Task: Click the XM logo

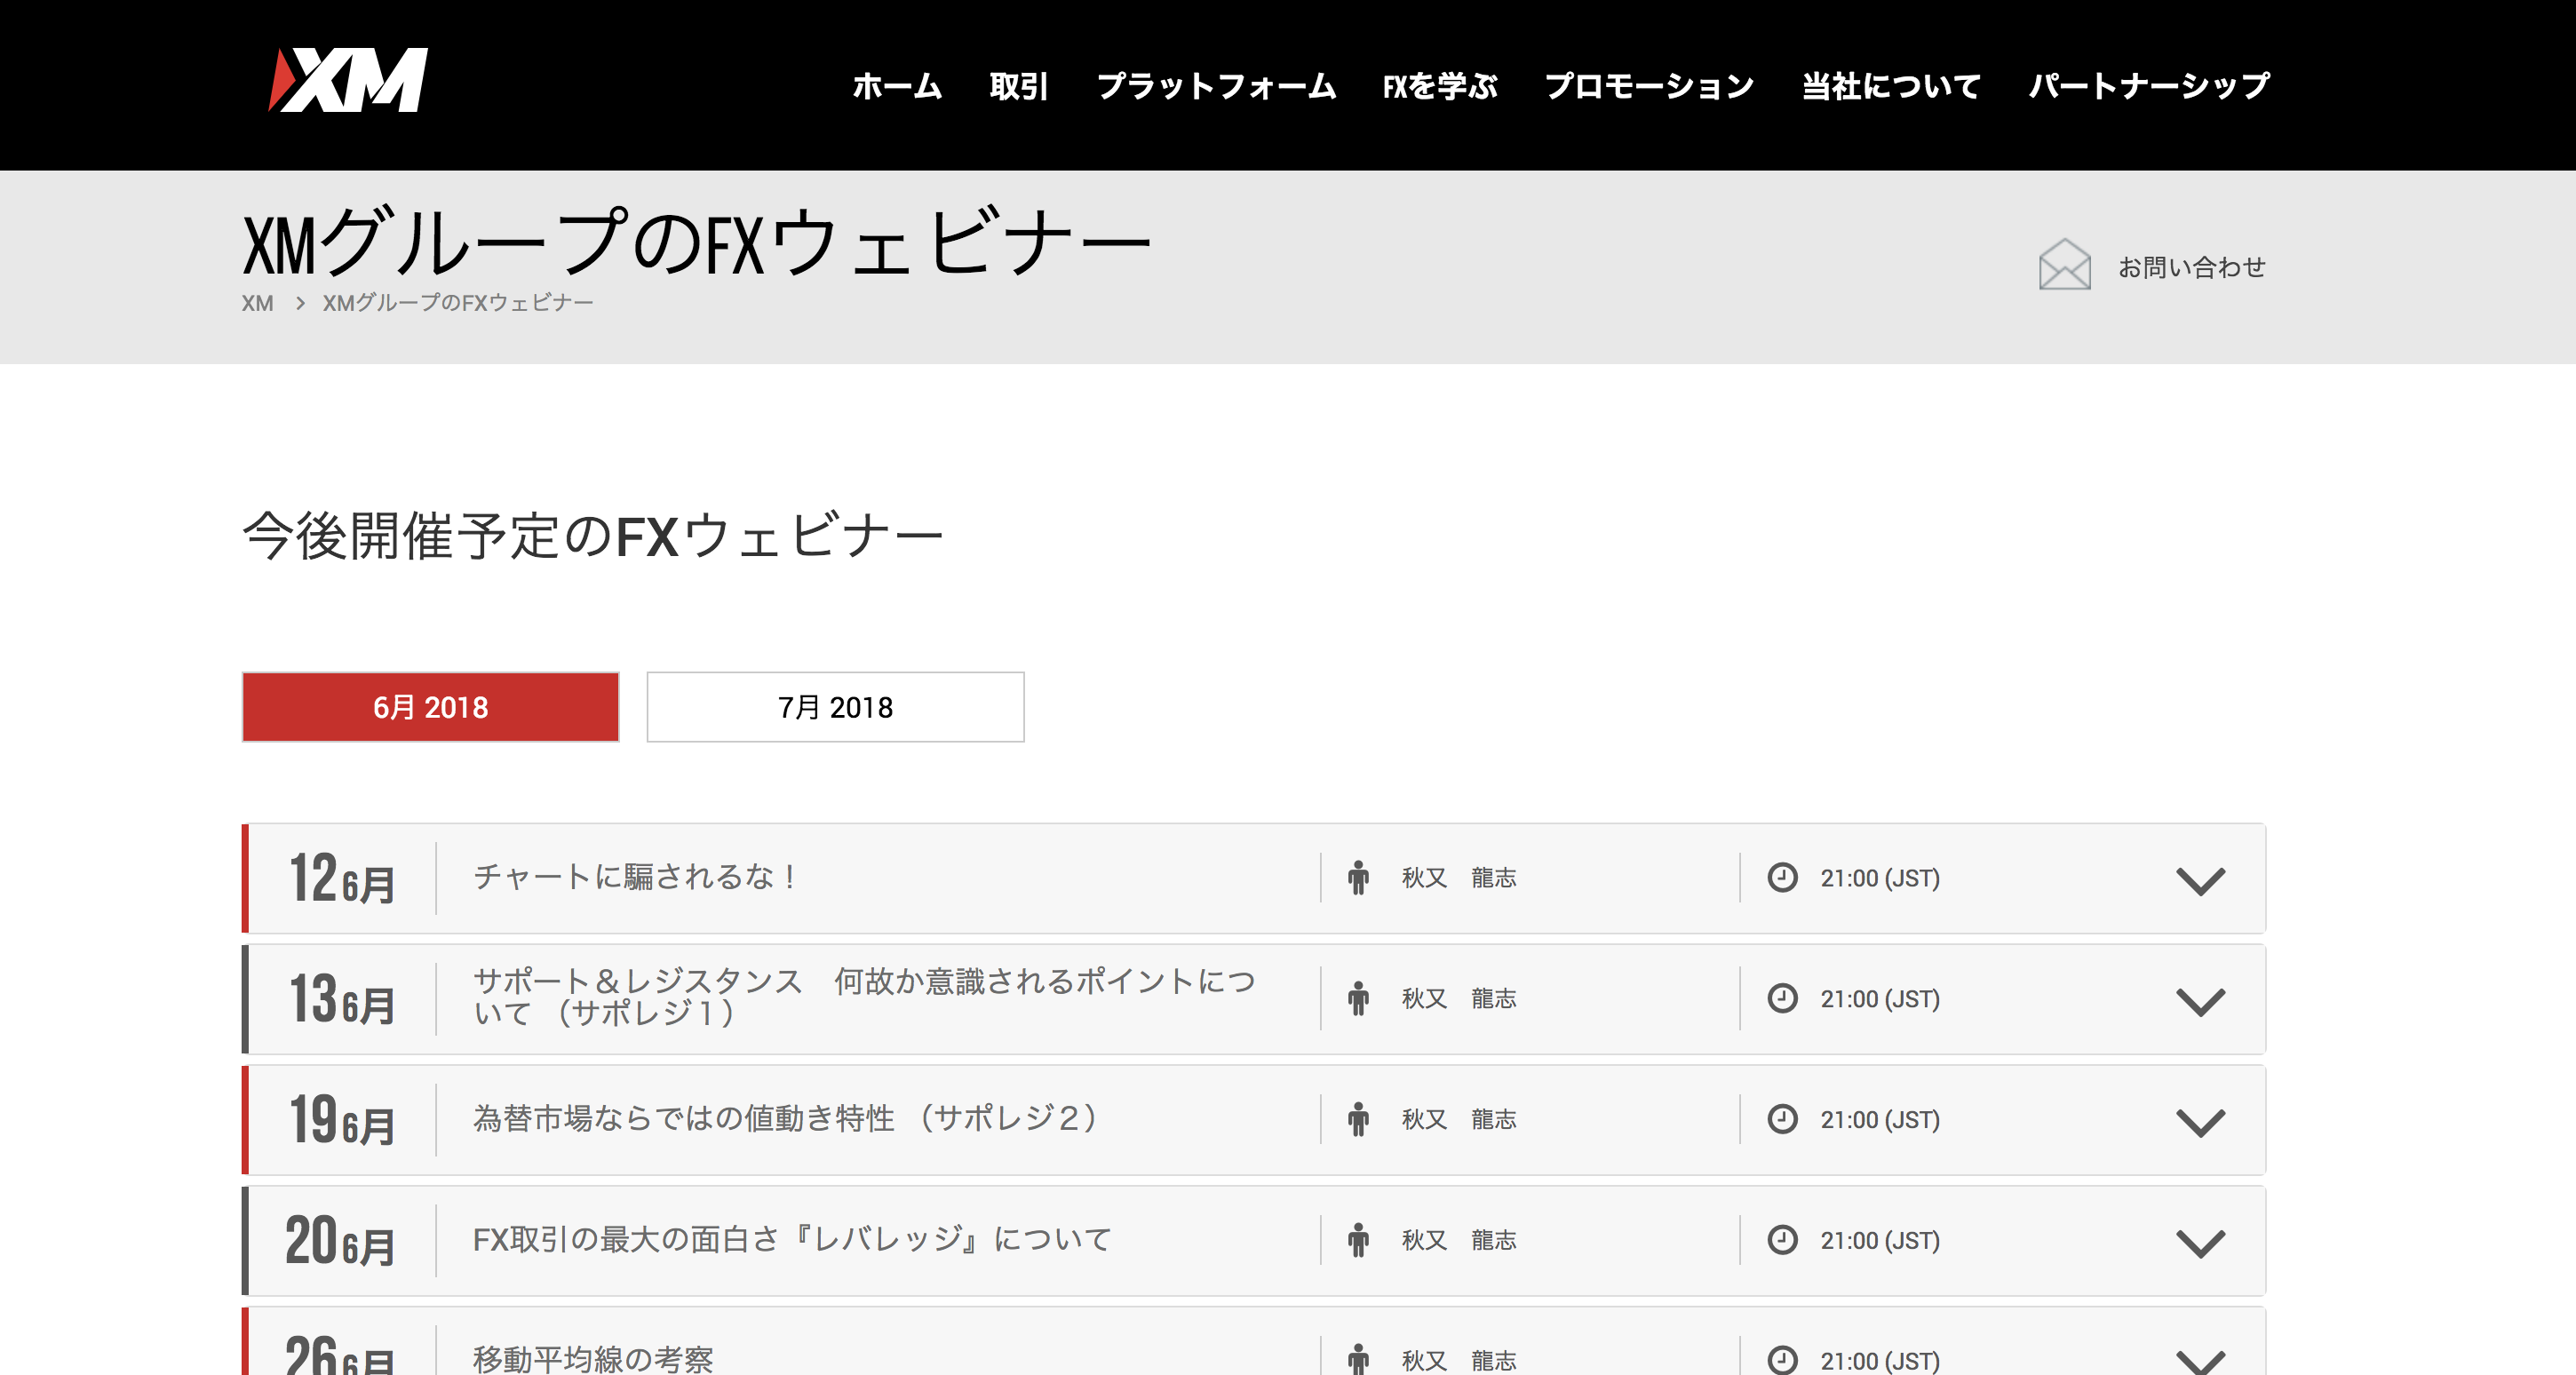Action: [x=348, y=79]
